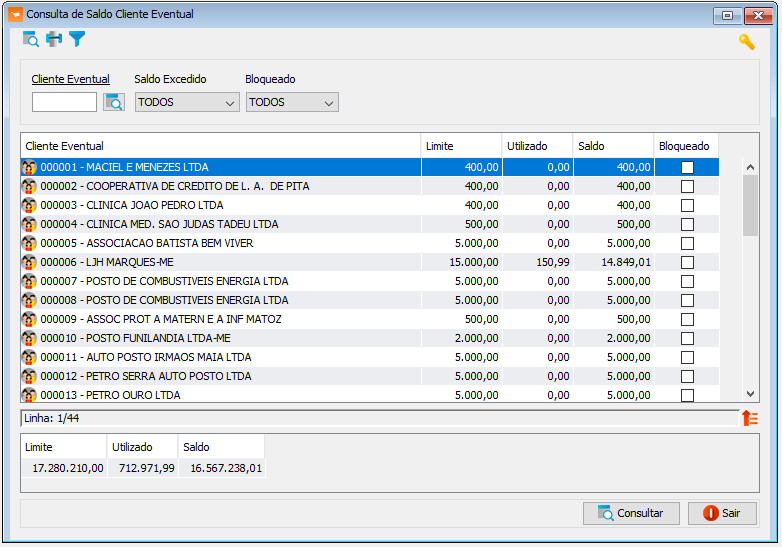This screenshot has width=782, height=547.
Task: Click inside the Cliente Eventual input field
Action: click(x=64, y=102)
